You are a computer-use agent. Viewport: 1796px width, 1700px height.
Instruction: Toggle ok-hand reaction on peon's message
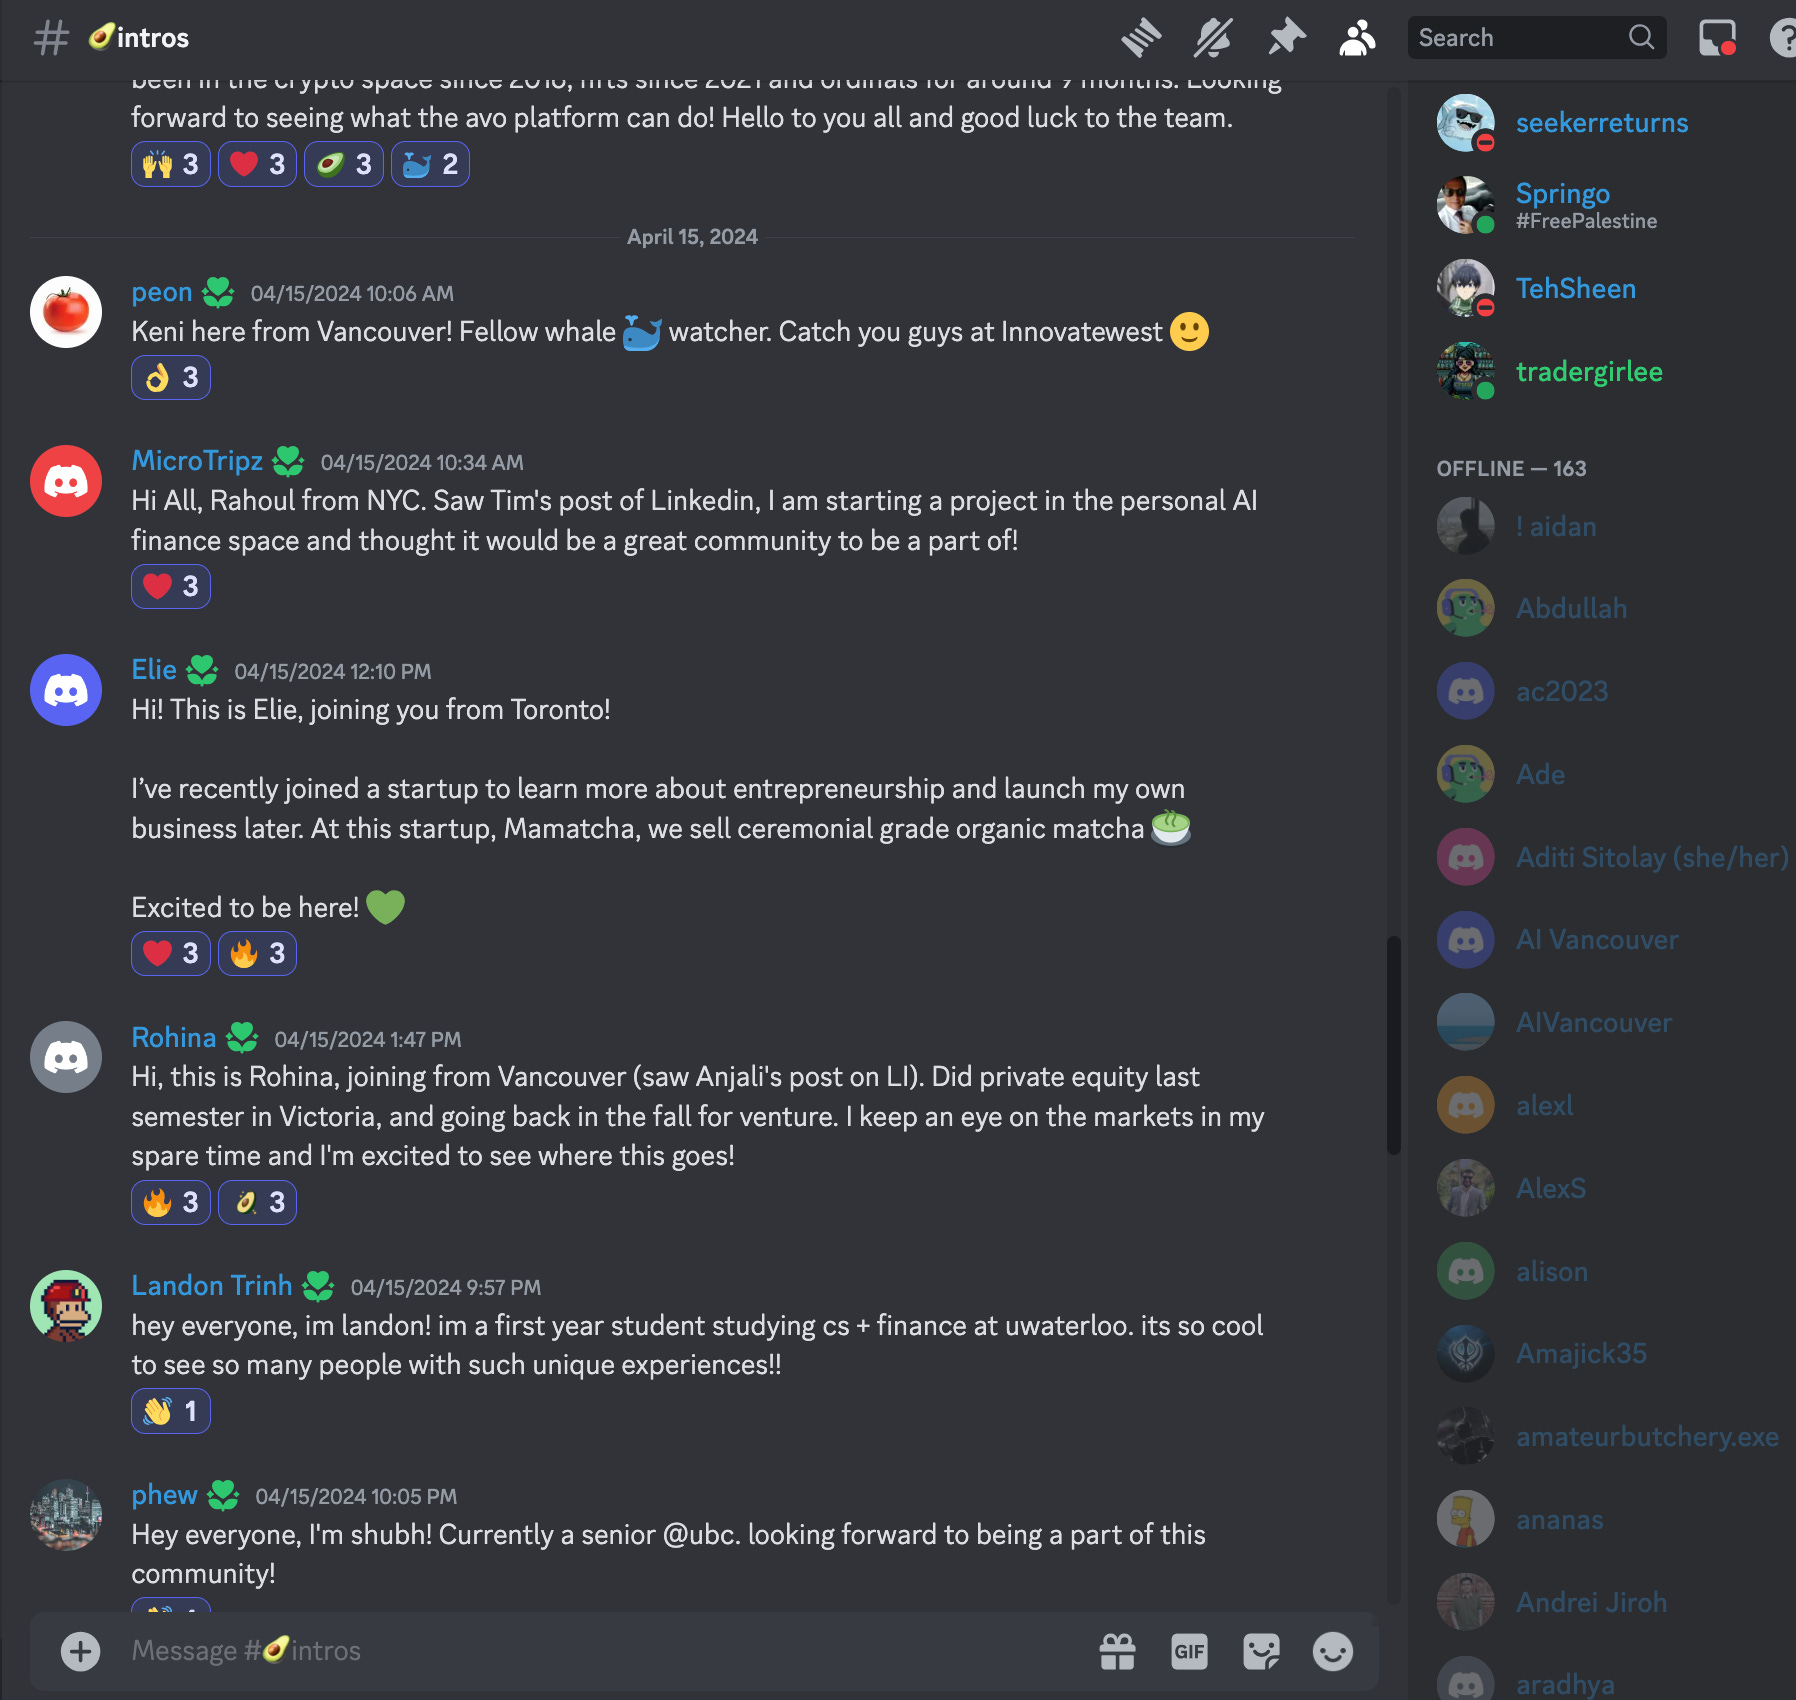point(171,377)
